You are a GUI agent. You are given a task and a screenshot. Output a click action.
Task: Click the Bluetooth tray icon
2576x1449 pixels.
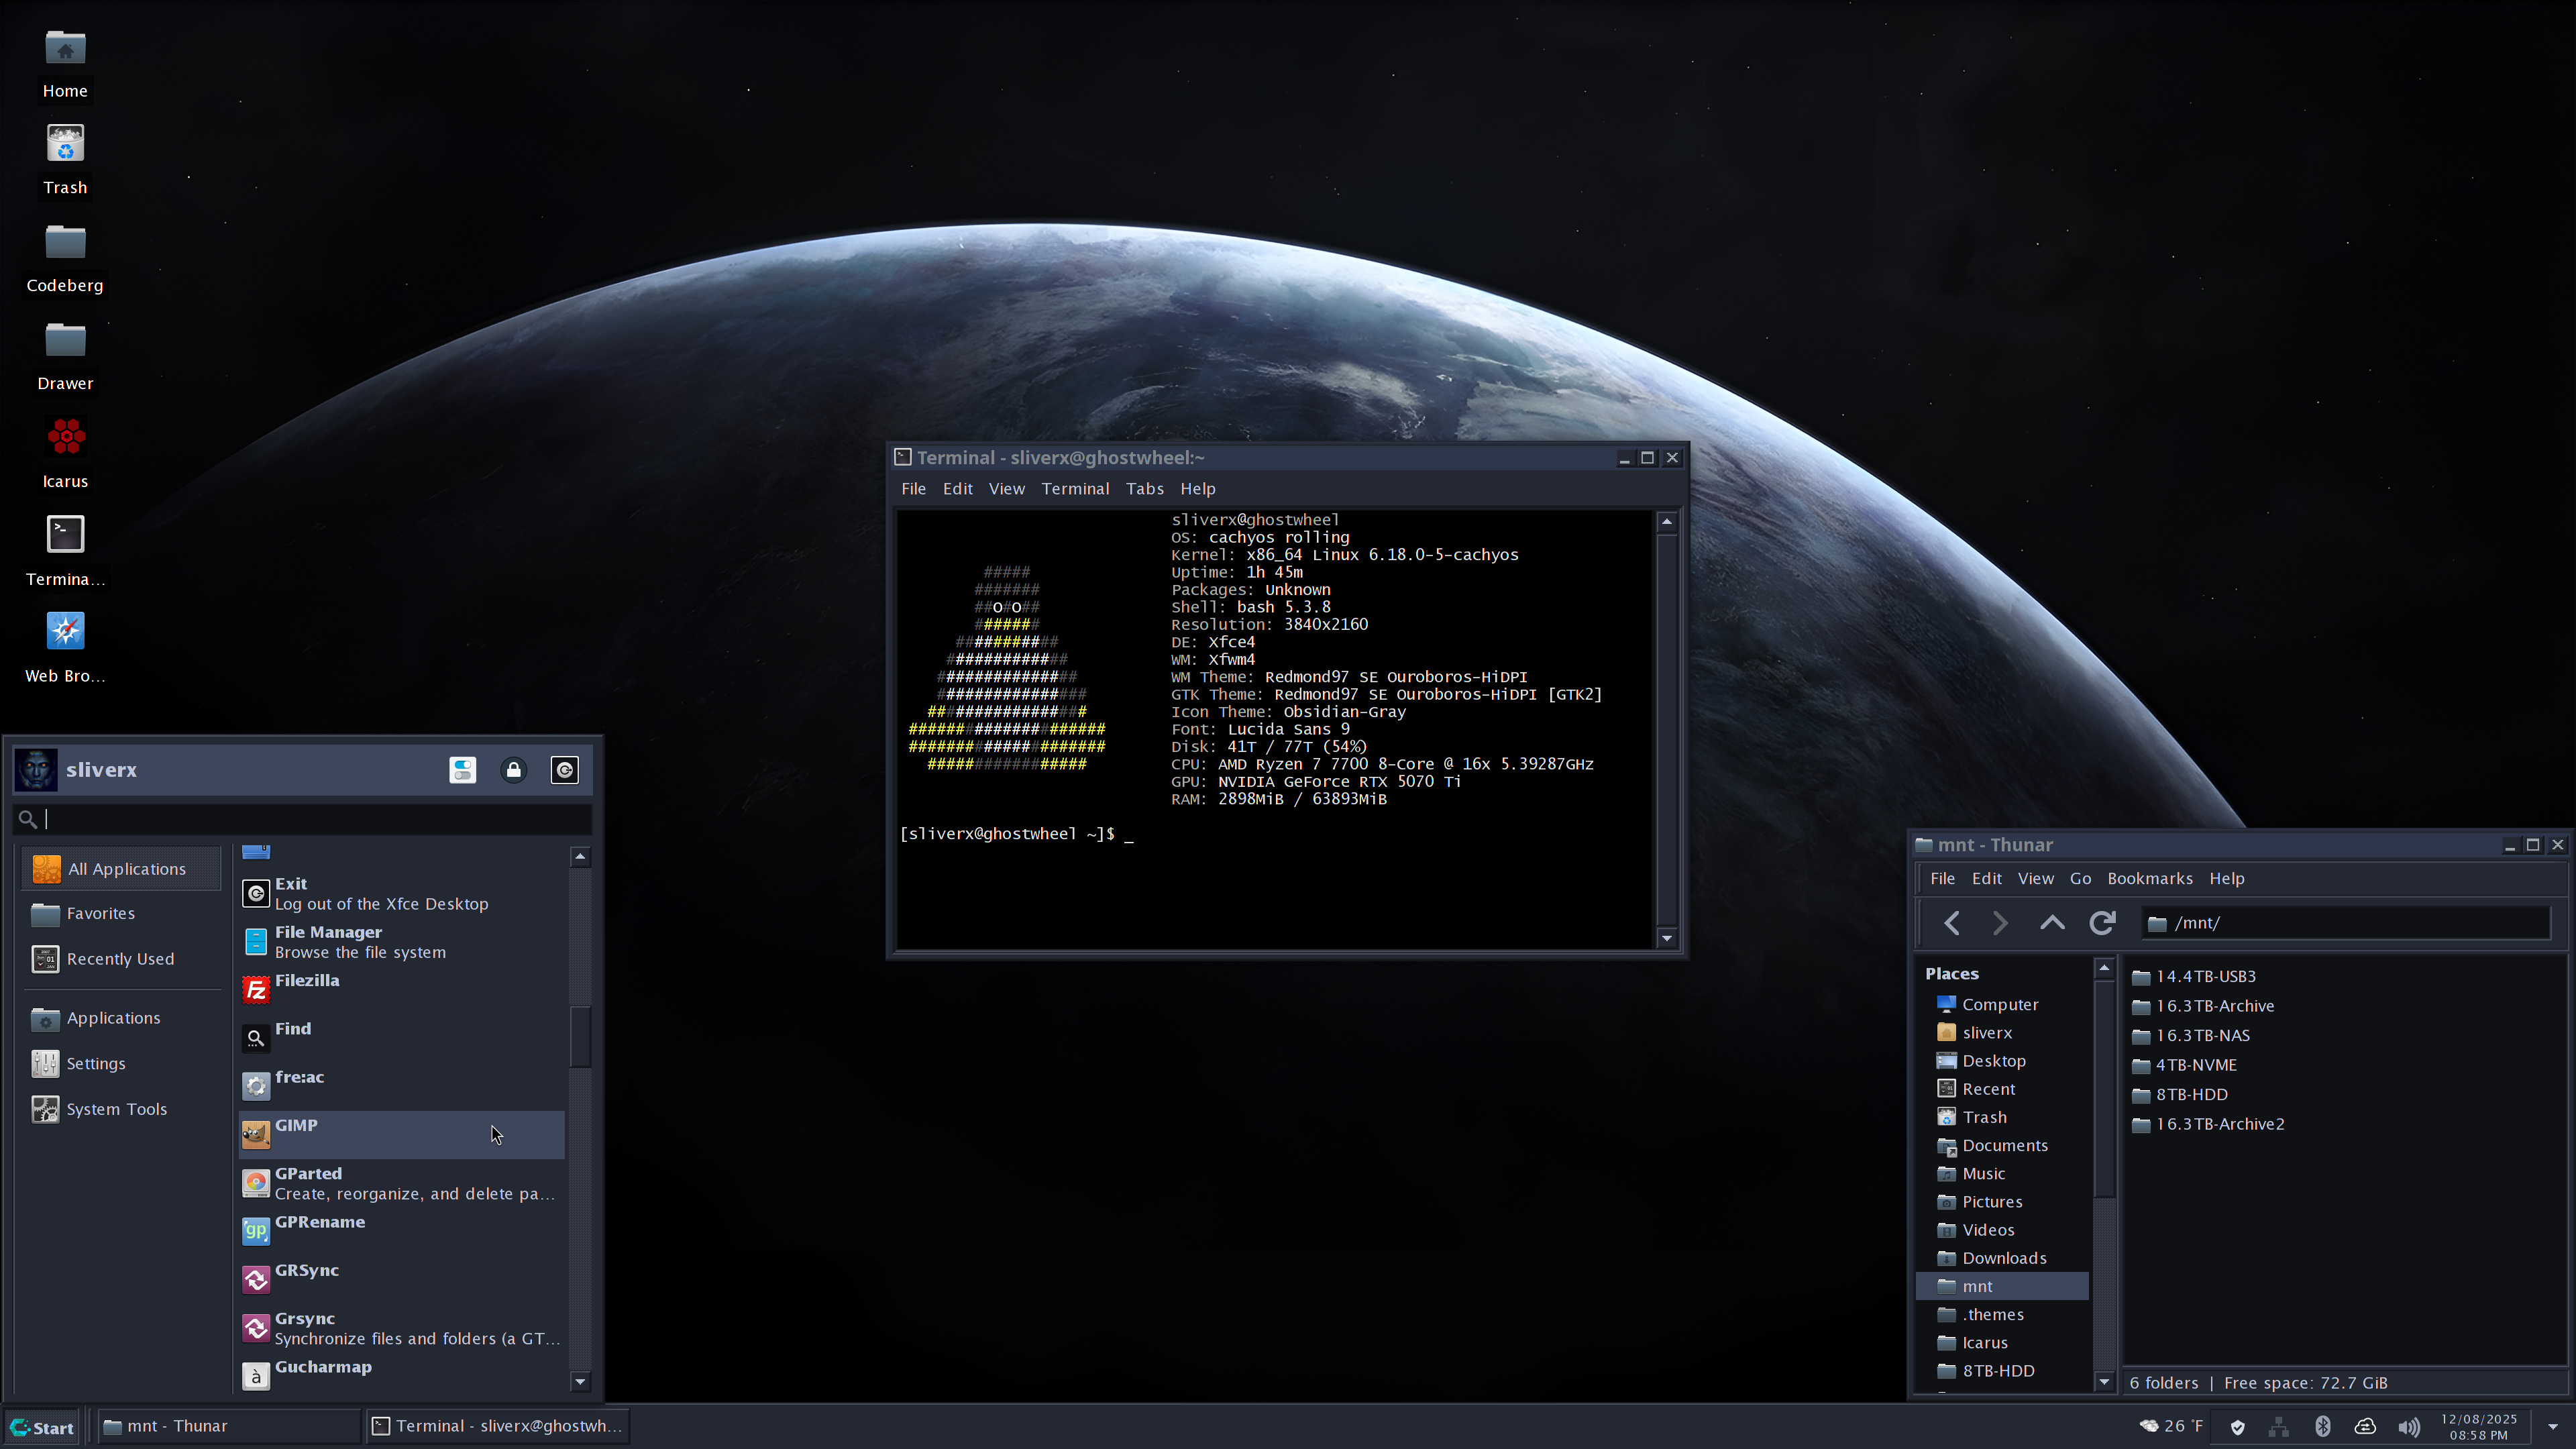2322,1426
